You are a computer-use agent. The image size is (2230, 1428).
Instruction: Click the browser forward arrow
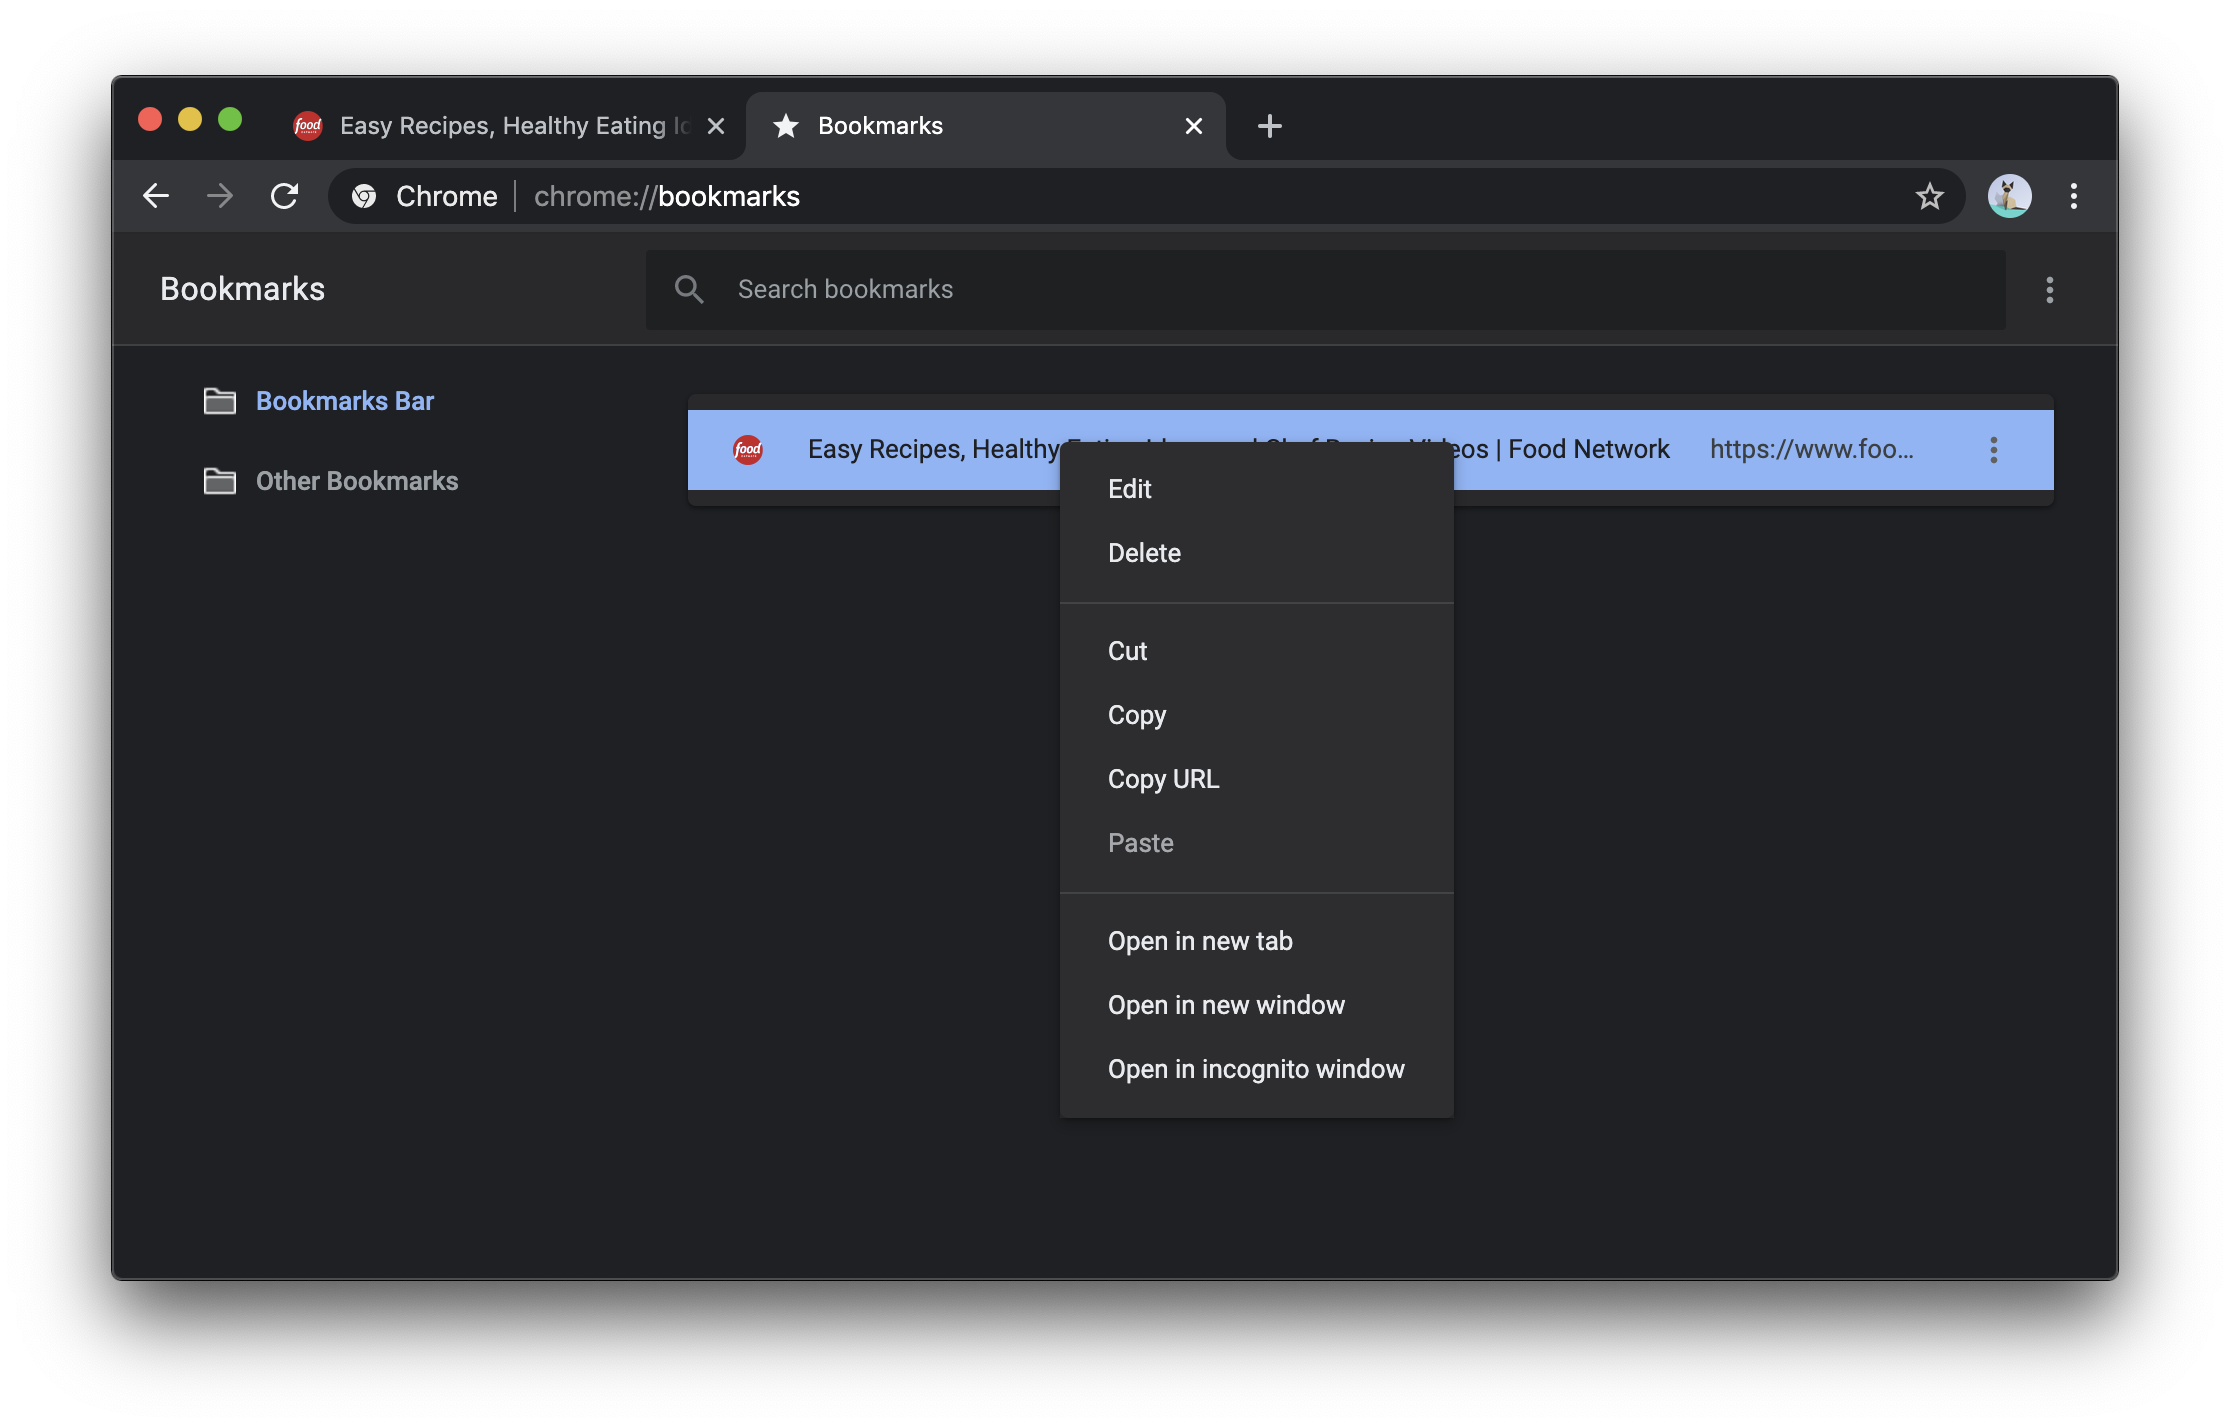tap(220, 196)
